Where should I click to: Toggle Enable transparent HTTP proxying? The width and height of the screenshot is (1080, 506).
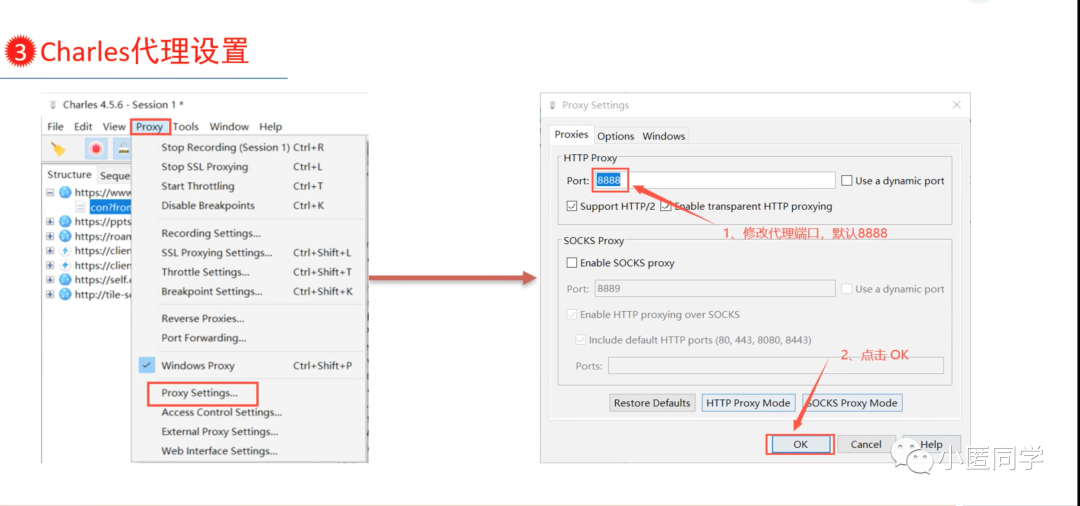coord(665,206)
